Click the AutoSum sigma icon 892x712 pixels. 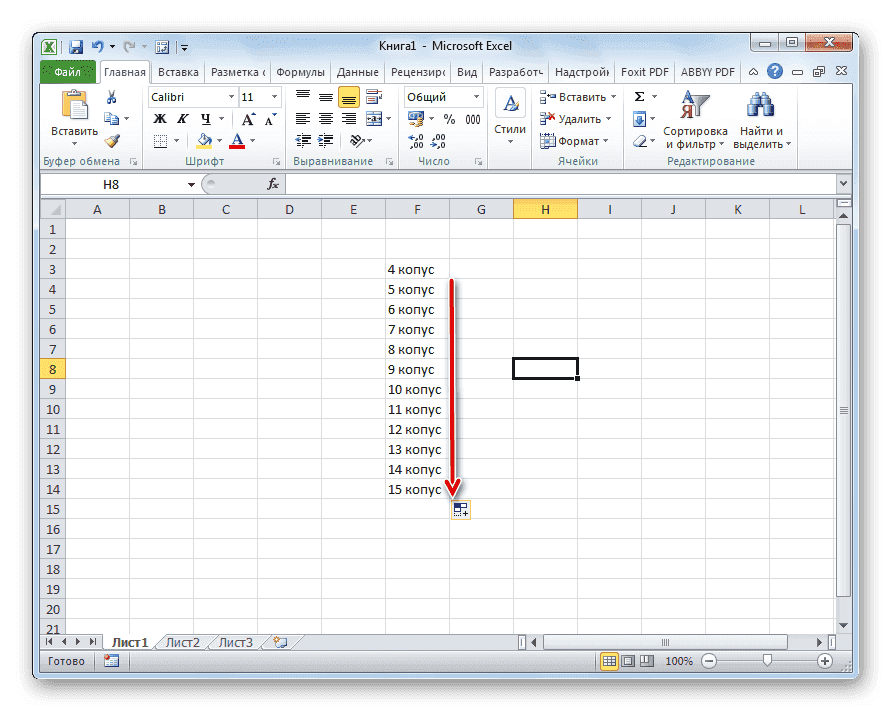pos(637,96)
